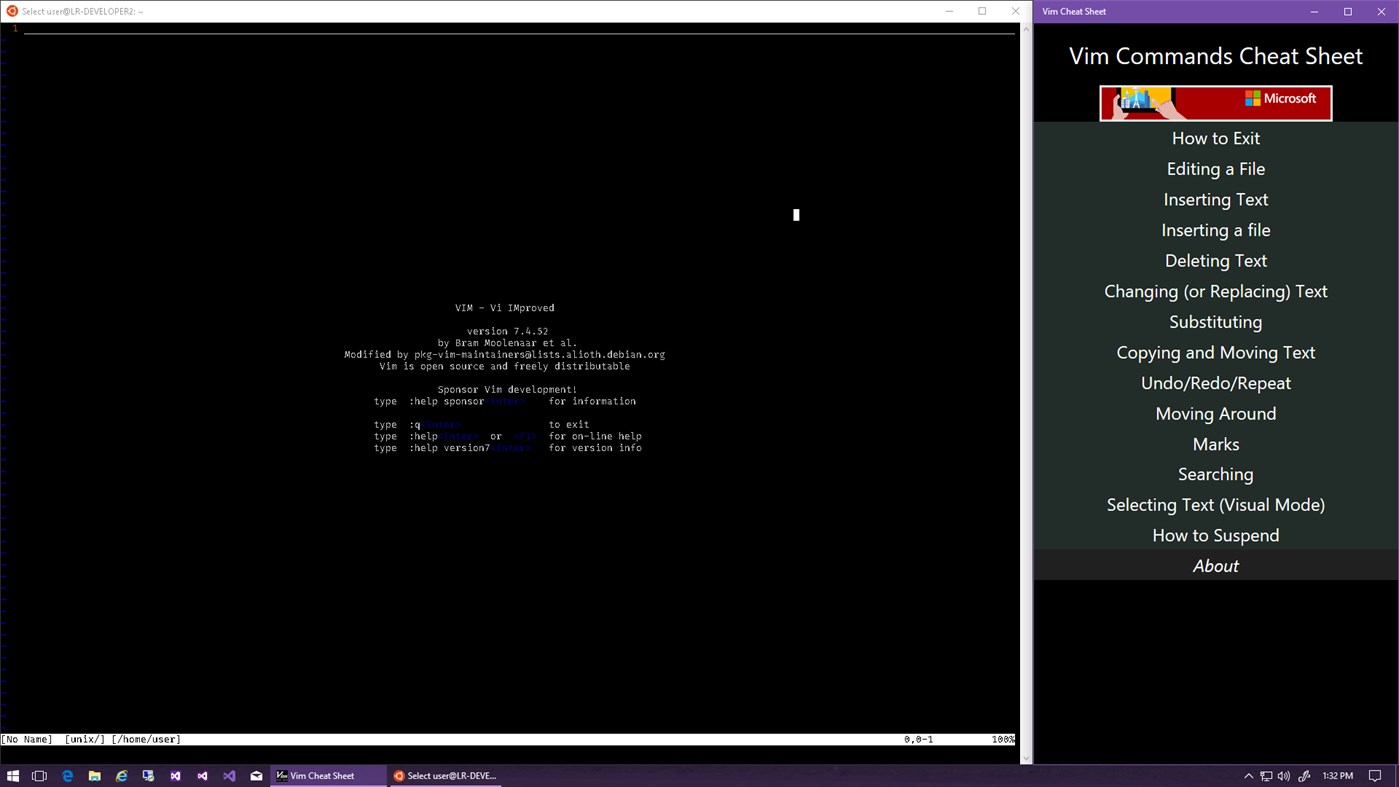Open the volume control in the system tray

click(1284, 775)
